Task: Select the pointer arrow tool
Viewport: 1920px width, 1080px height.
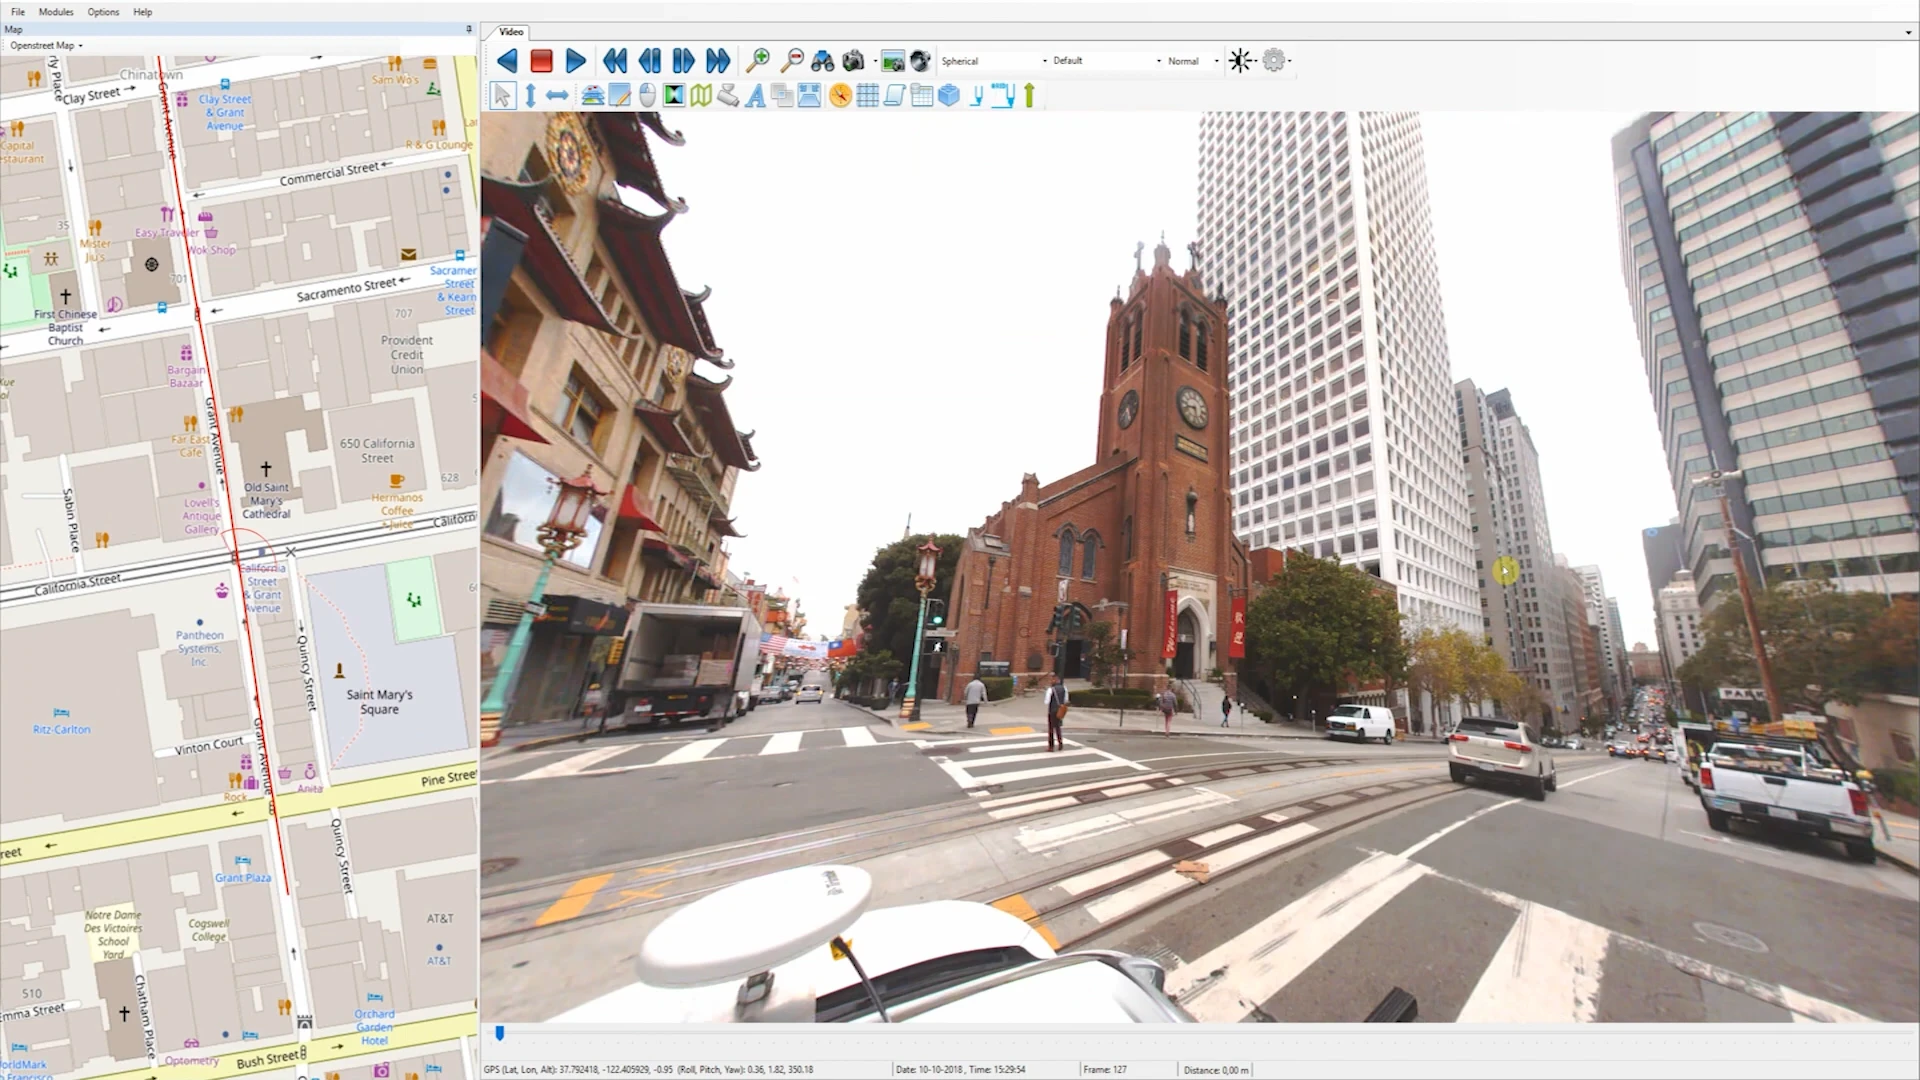Action: click(x=503, y=95)
